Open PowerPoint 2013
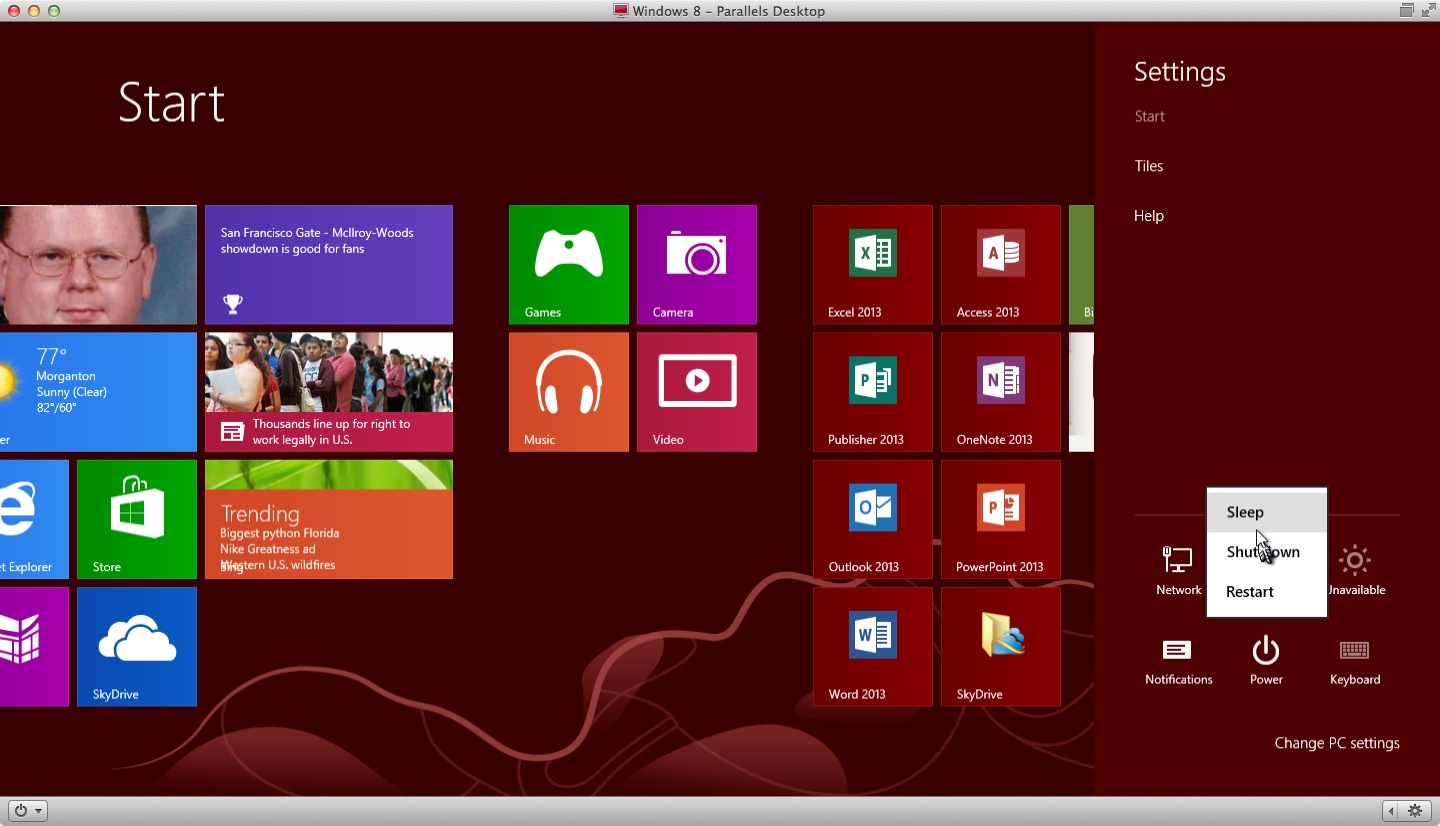1440x826 pixels. [1001, 519]
